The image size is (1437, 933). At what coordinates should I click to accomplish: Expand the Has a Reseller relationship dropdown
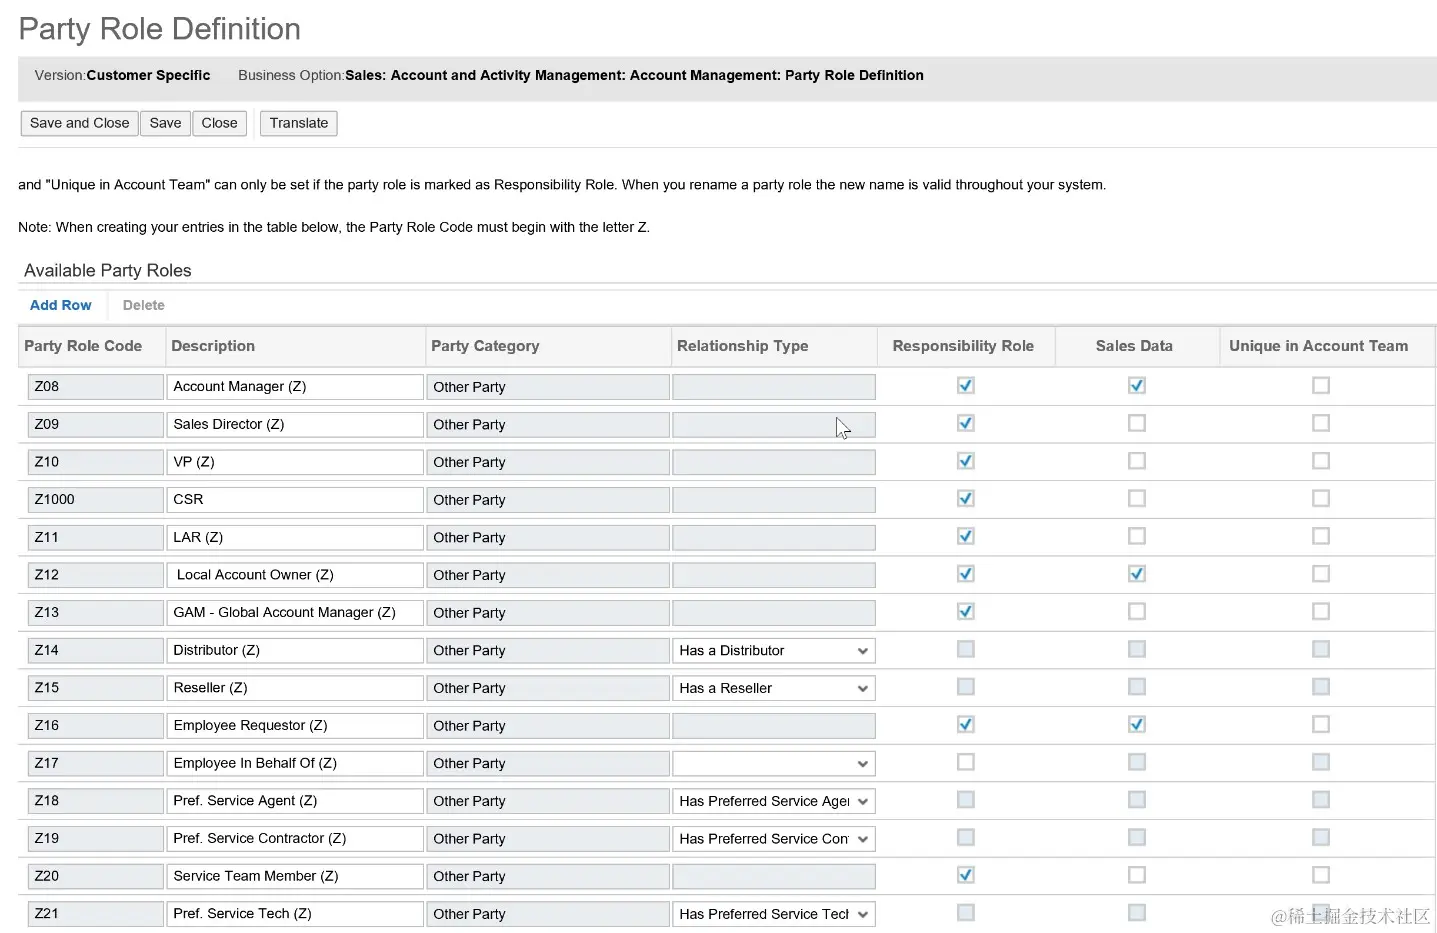[x=862, y=688]
